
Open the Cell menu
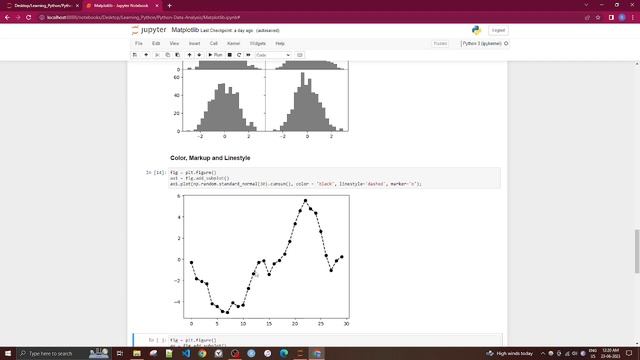pyautogui.click(x=213, y=43)
